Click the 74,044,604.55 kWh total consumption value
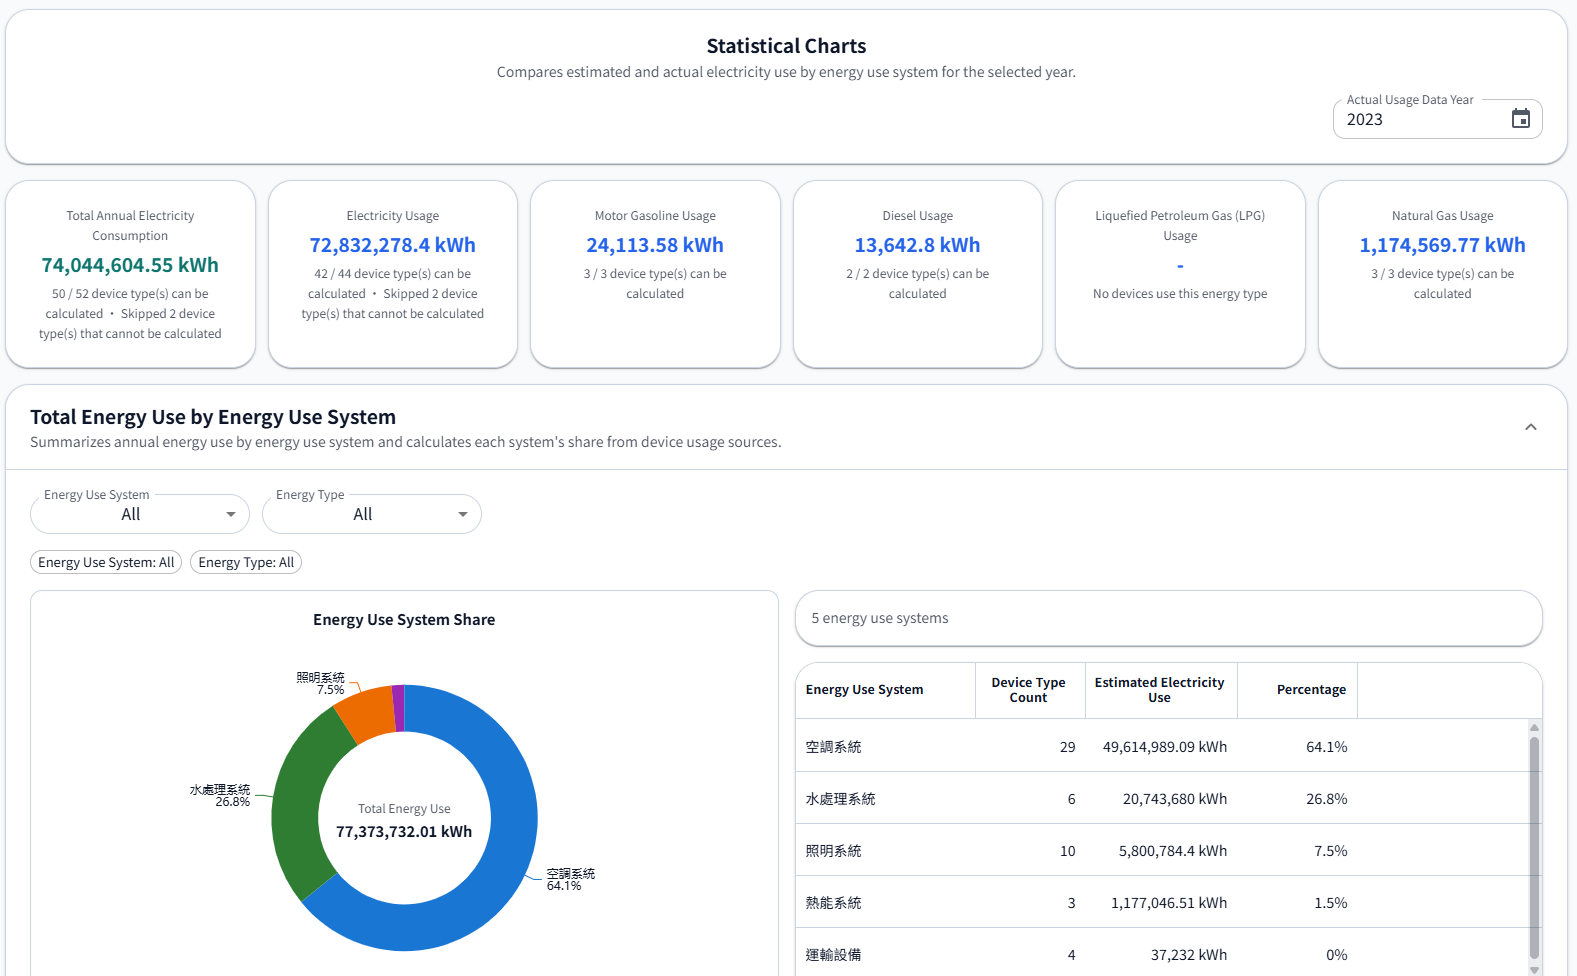Image resolution: width=1577 pixels, height=976 pixels. pyautogui.click(x=130, y=265)
